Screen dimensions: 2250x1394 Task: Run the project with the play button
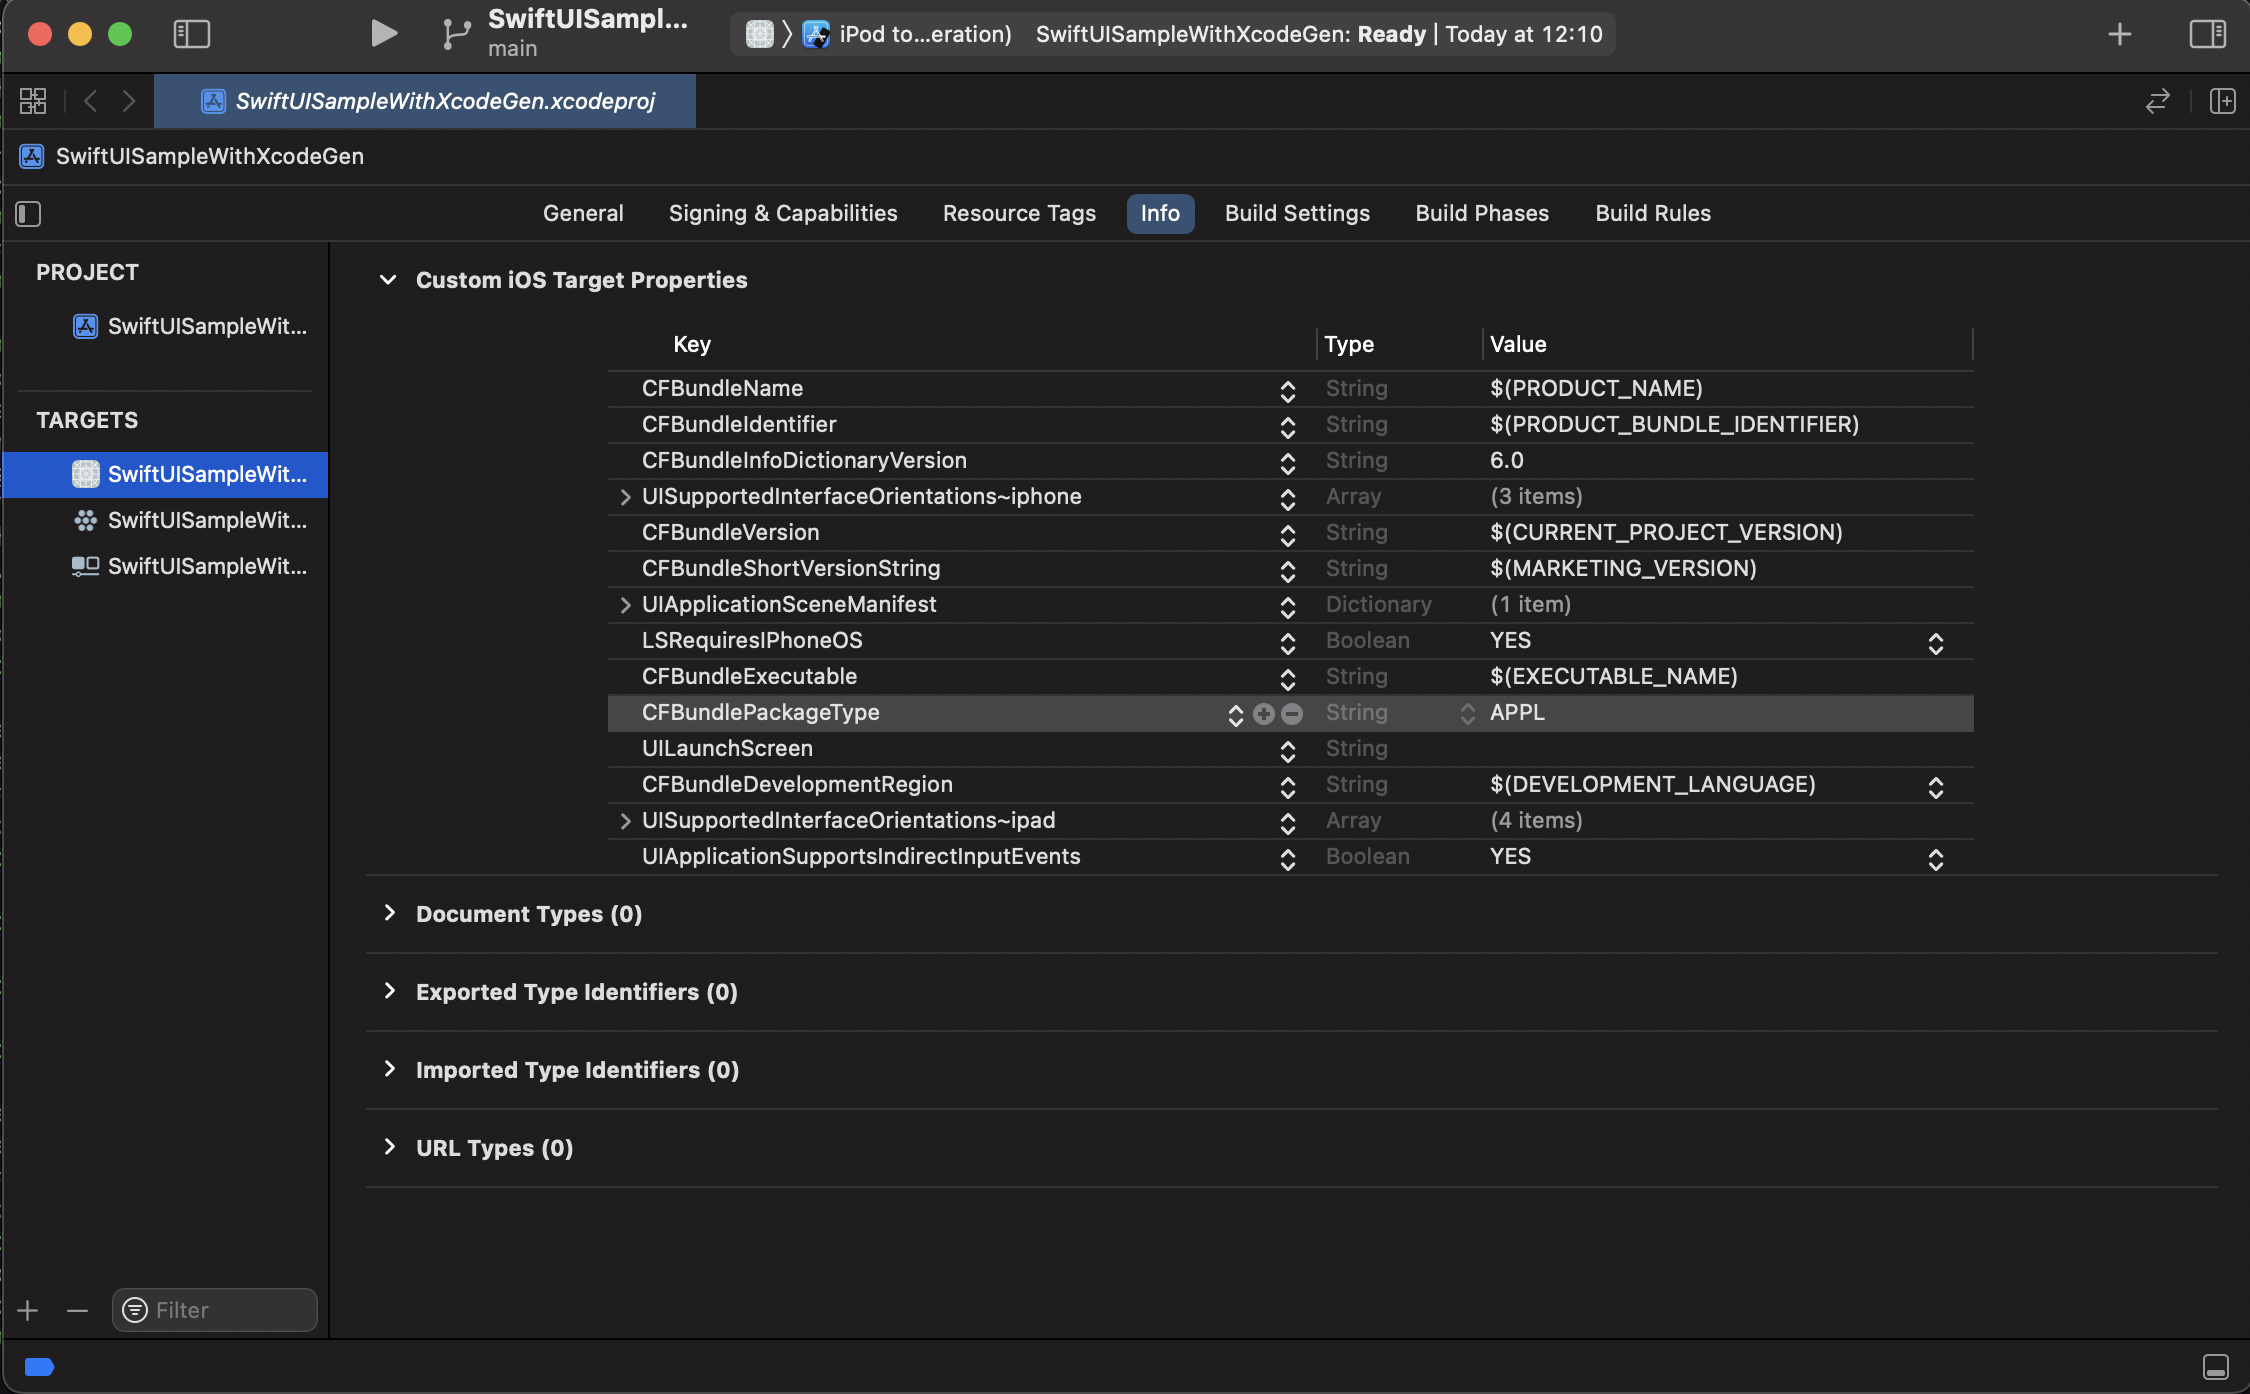[x=383, y=33]
